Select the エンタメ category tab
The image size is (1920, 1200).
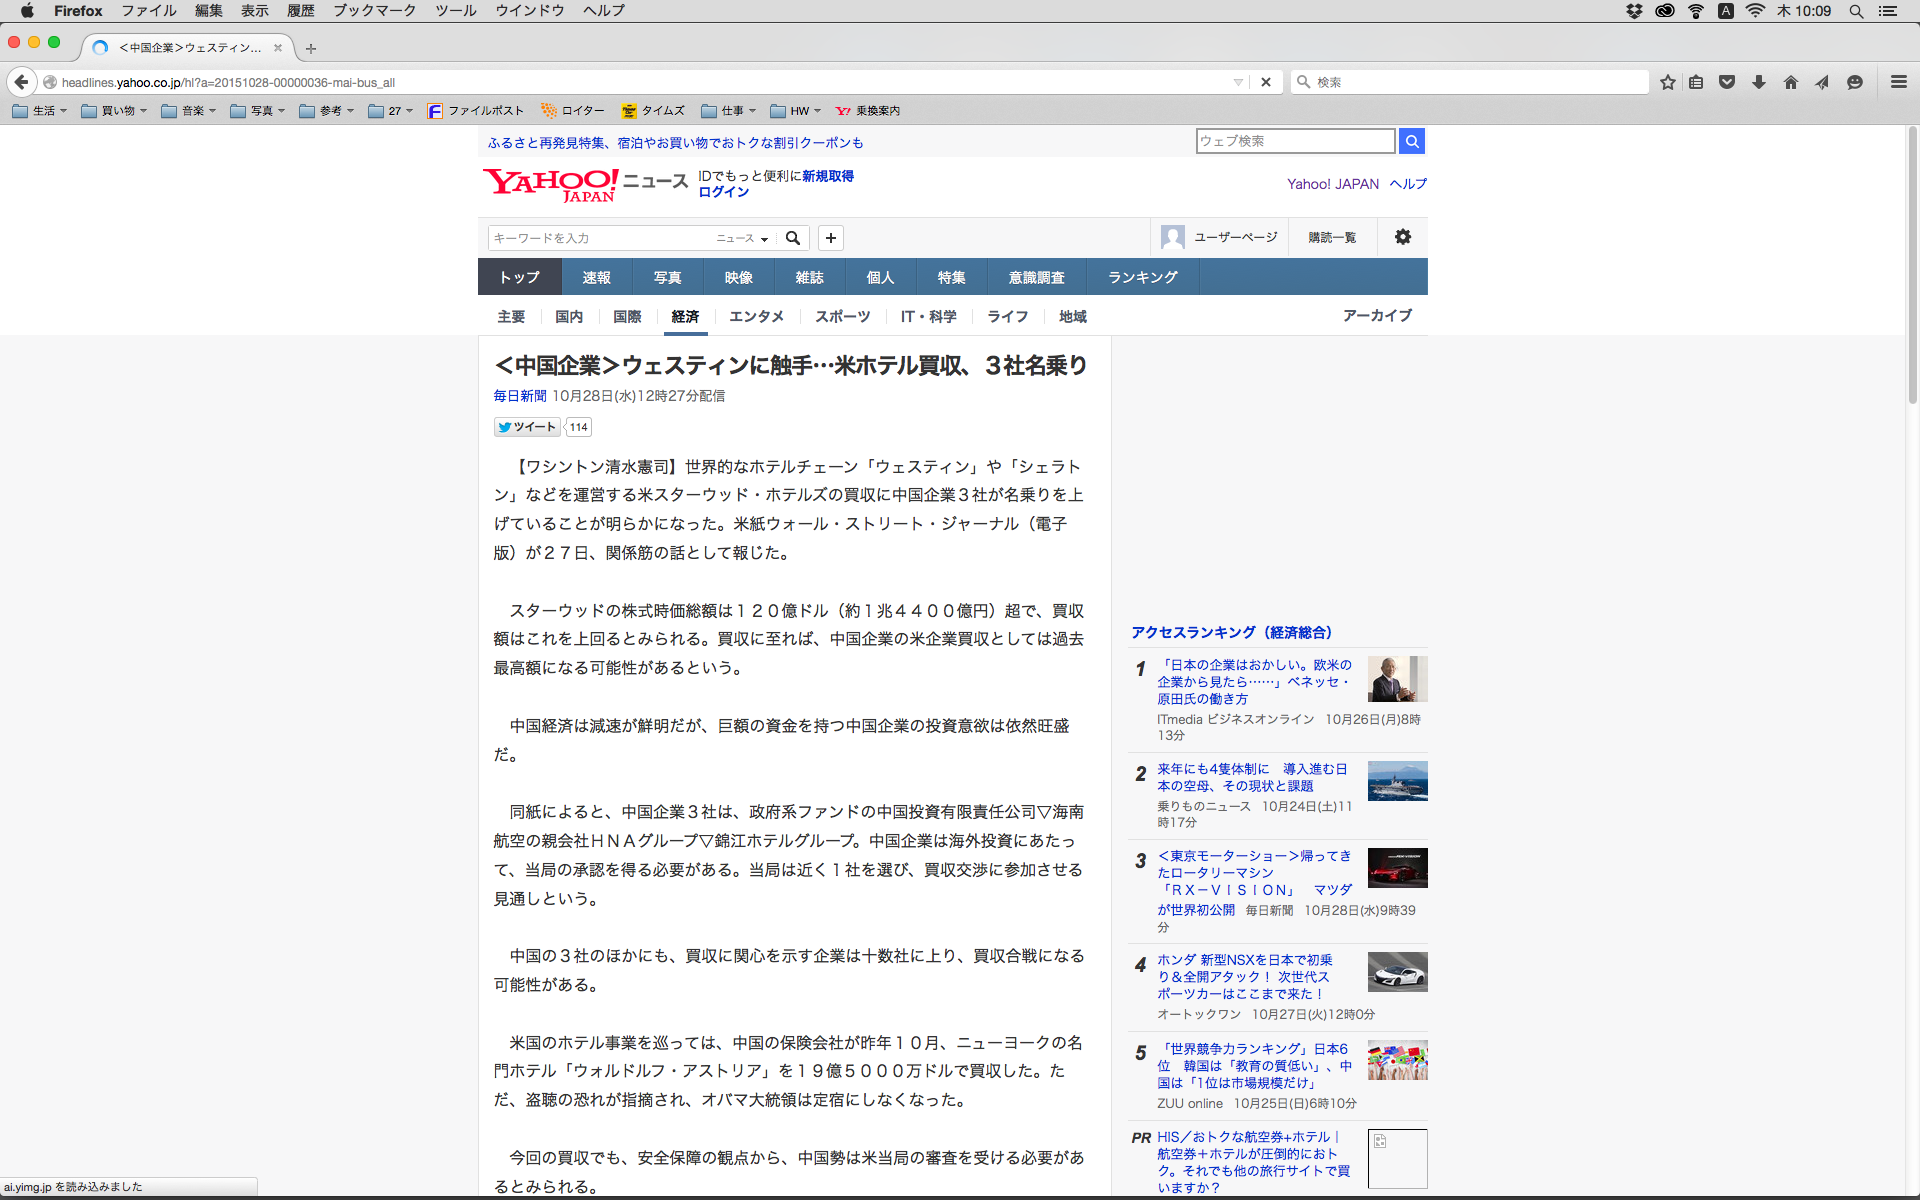(756, 316)
